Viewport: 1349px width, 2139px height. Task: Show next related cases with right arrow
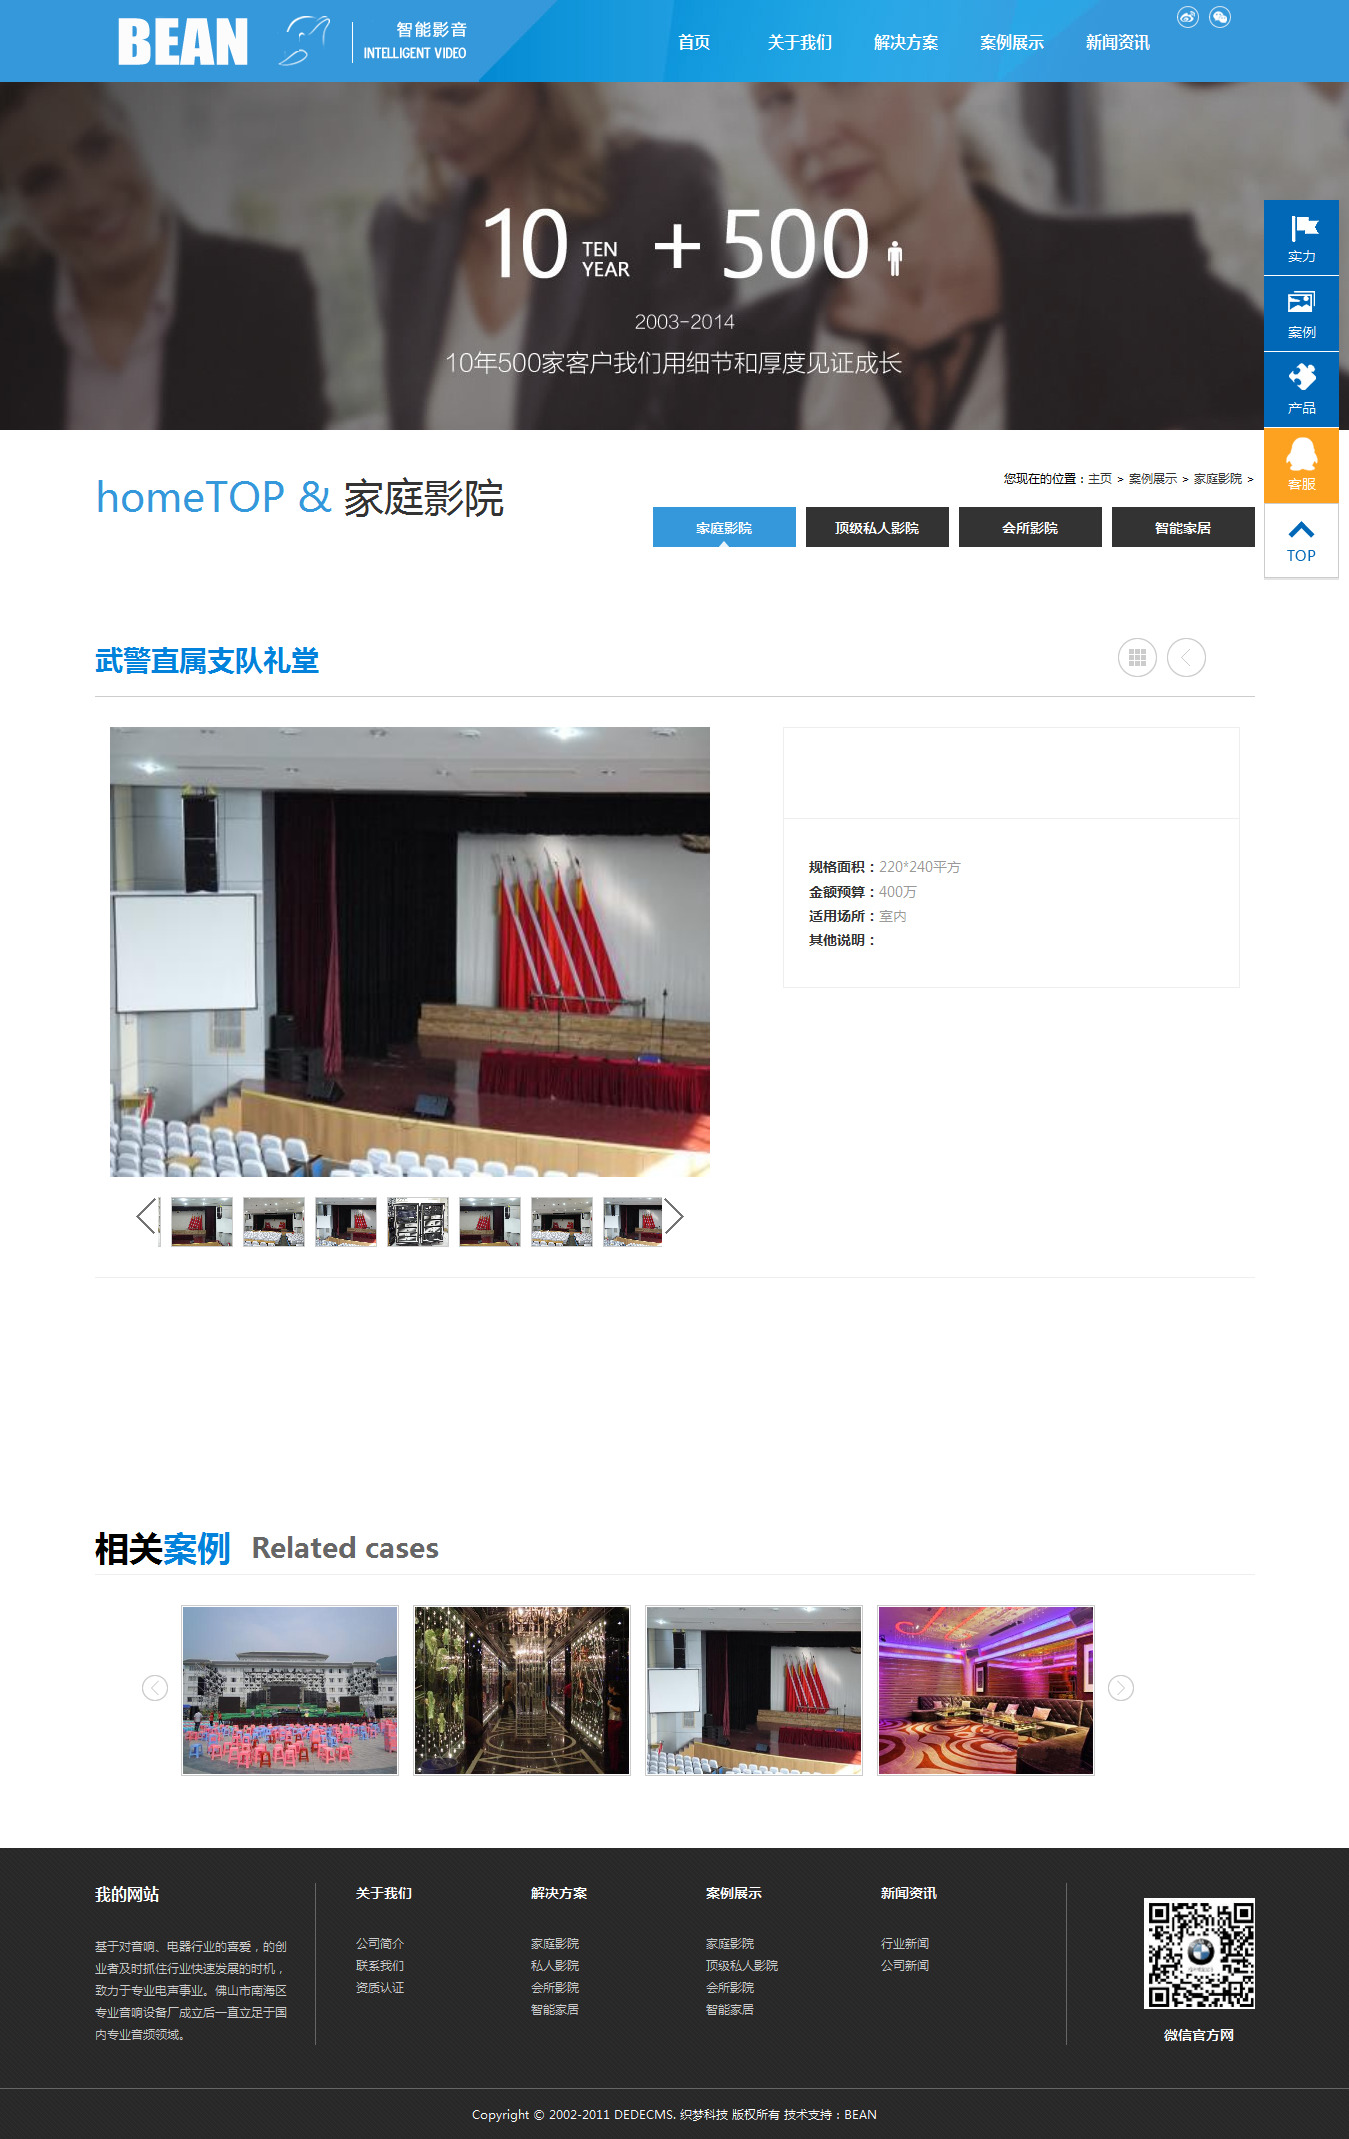point(1121,1688)
